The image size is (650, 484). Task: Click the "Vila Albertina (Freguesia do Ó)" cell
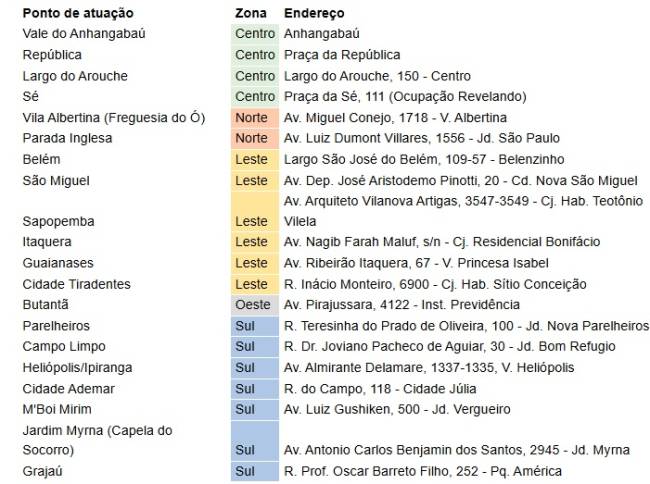click(113, 117)
